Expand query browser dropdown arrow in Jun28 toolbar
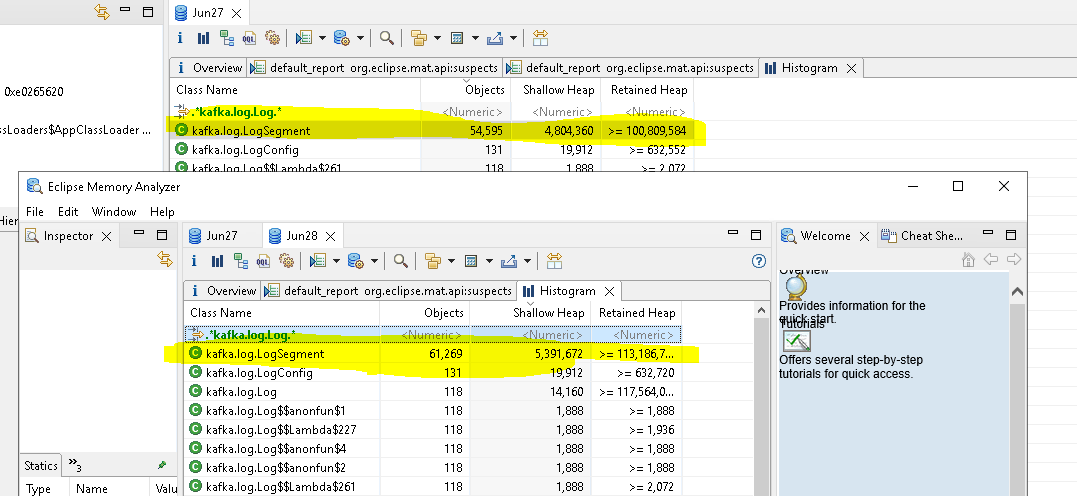 374,261
